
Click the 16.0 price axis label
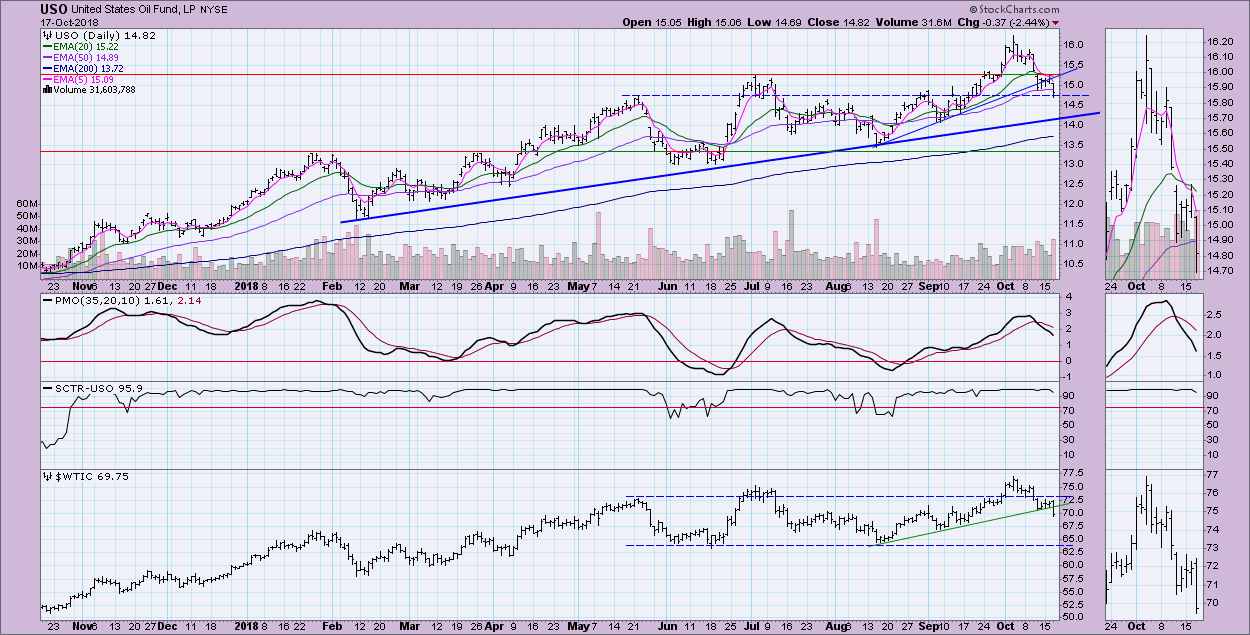tap(1073, 45)
